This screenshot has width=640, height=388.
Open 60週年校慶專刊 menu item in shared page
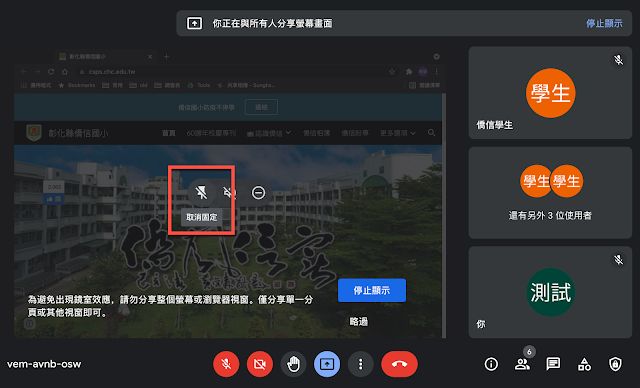pos(211,133)
